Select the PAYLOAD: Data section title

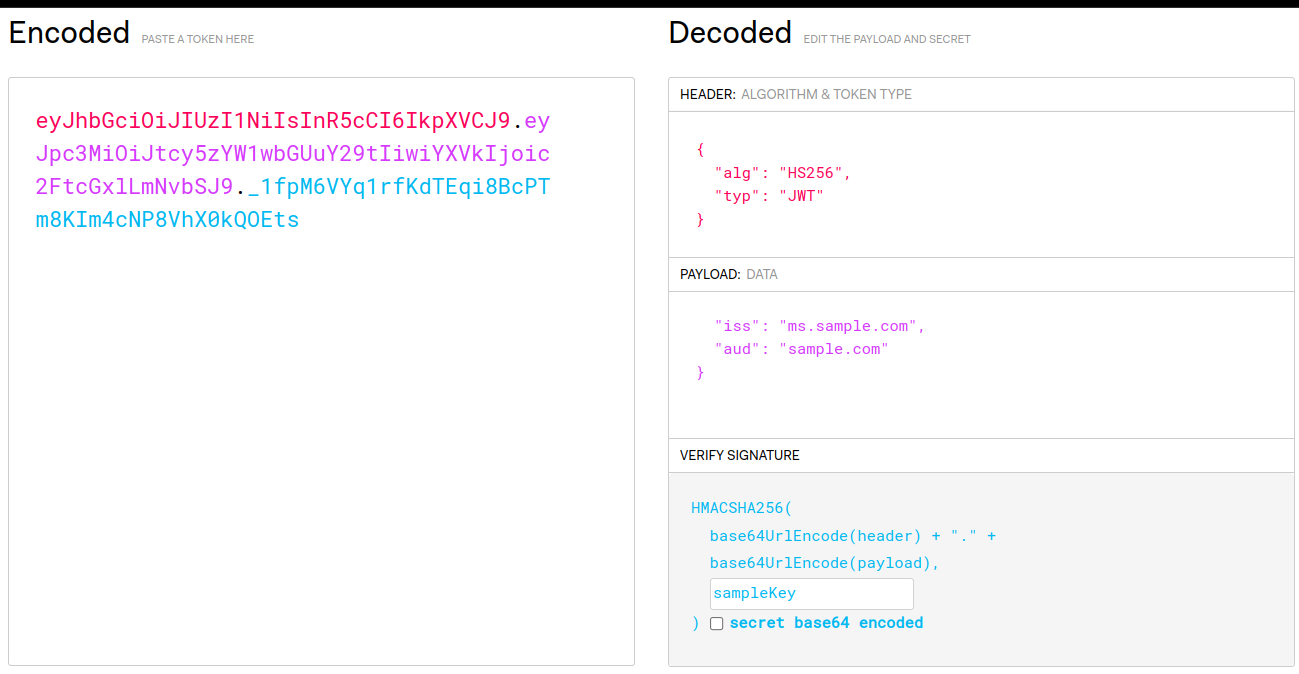(728, 274)
